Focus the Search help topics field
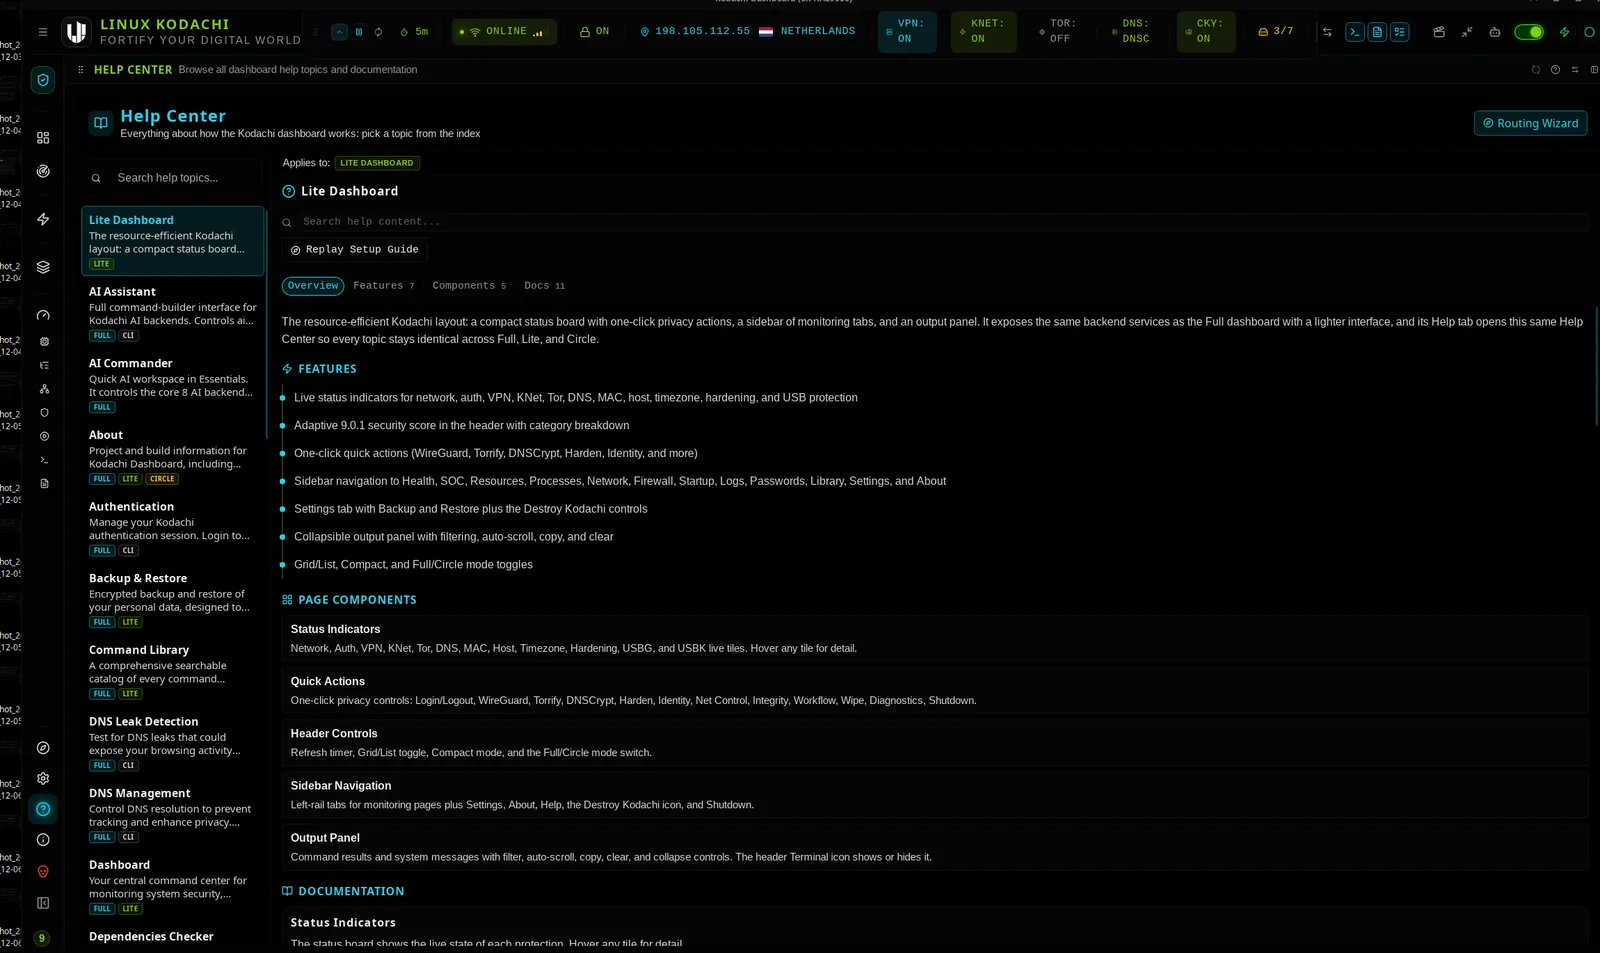 point(172,178)
